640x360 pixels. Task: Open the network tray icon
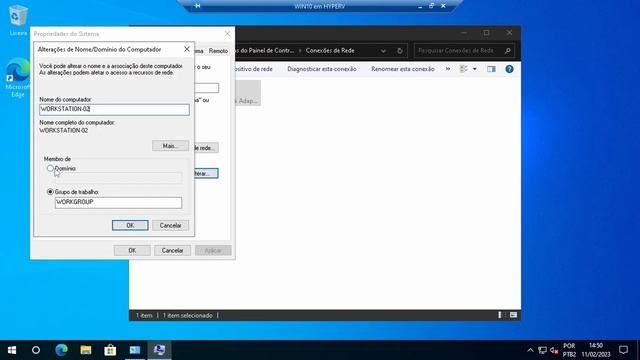pos(542,350)
